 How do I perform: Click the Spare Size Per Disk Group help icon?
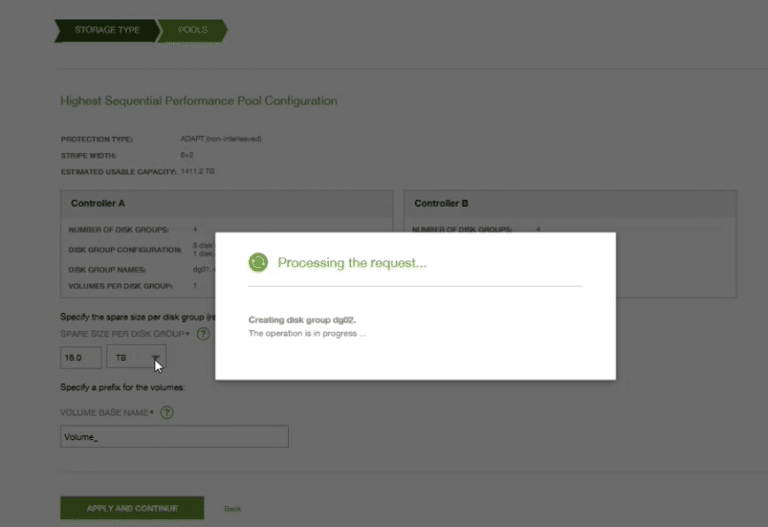click(203, 334)
